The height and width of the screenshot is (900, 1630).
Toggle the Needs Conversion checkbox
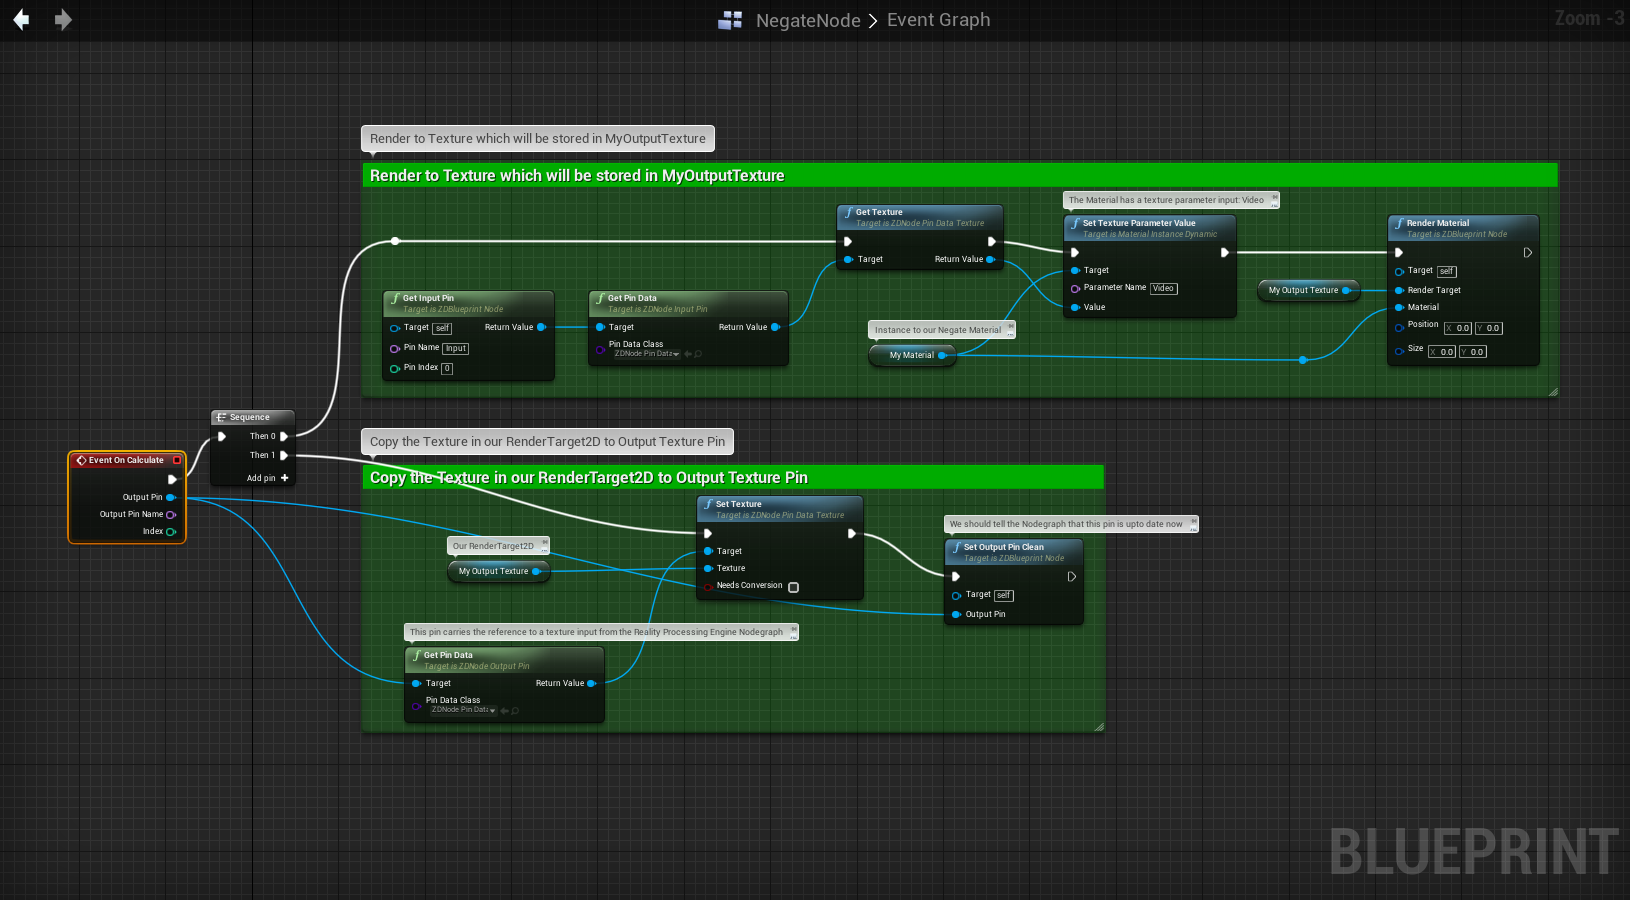click(x=793, y=587)
